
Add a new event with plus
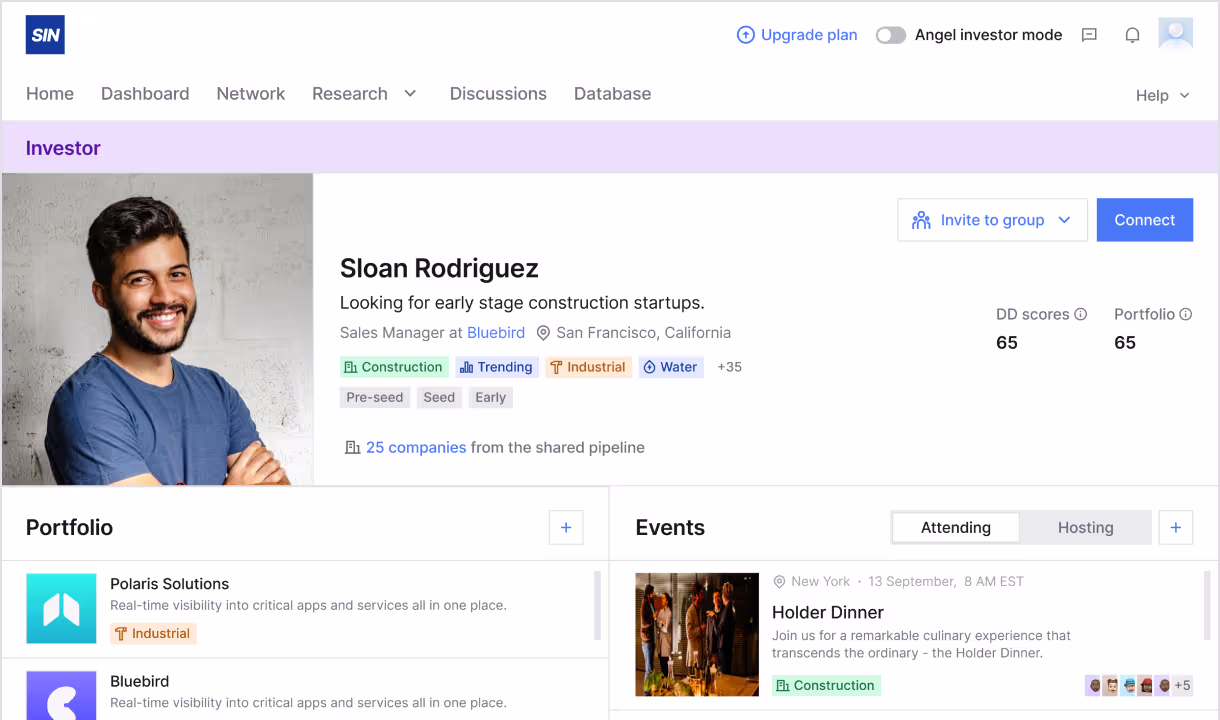coord(1175,527)
